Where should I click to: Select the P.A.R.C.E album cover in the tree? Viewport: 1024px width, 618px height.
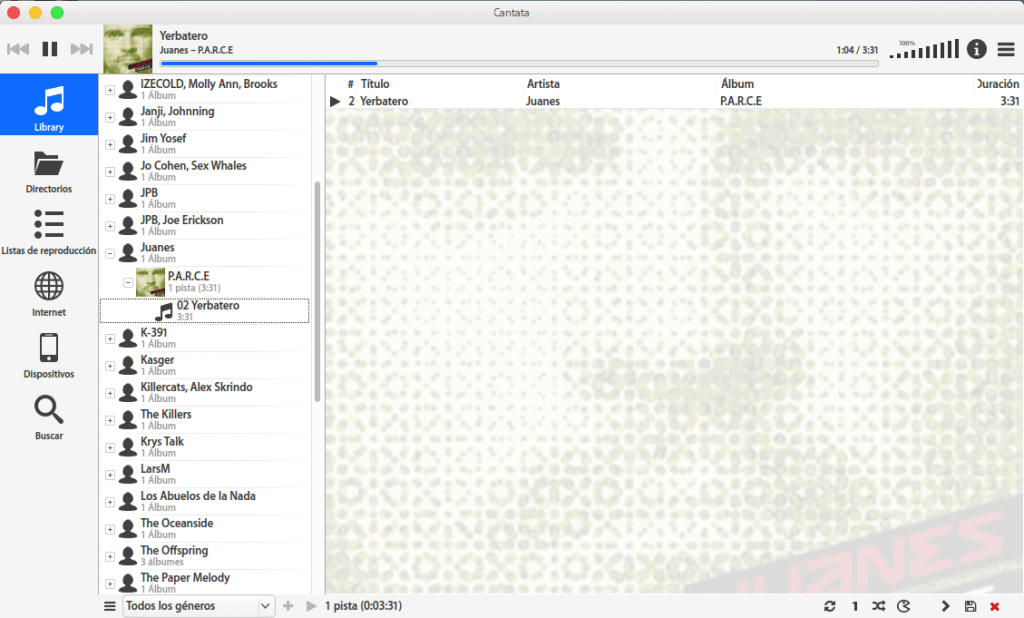(x=150, y=282)
